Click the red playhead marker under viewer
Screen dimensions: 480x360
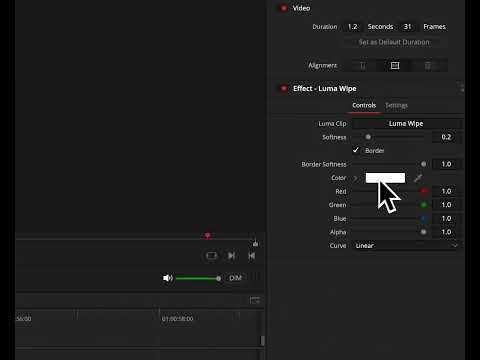click(x=208, y=236)
